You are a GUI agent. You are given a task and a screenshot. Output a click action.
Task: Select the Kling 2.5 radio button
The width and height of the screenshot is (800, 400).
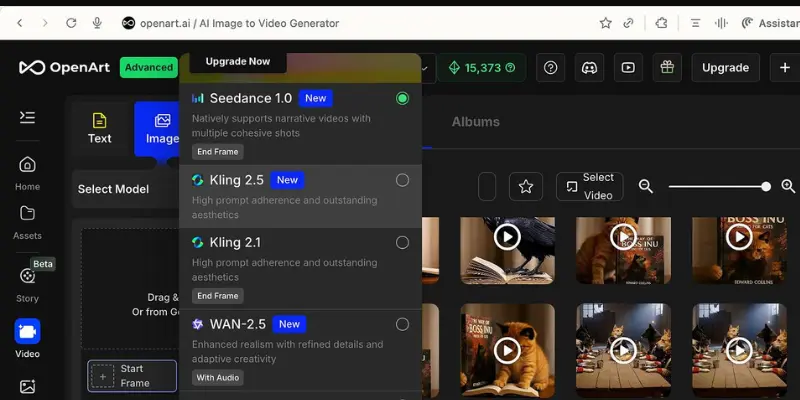tap(403, 180)
